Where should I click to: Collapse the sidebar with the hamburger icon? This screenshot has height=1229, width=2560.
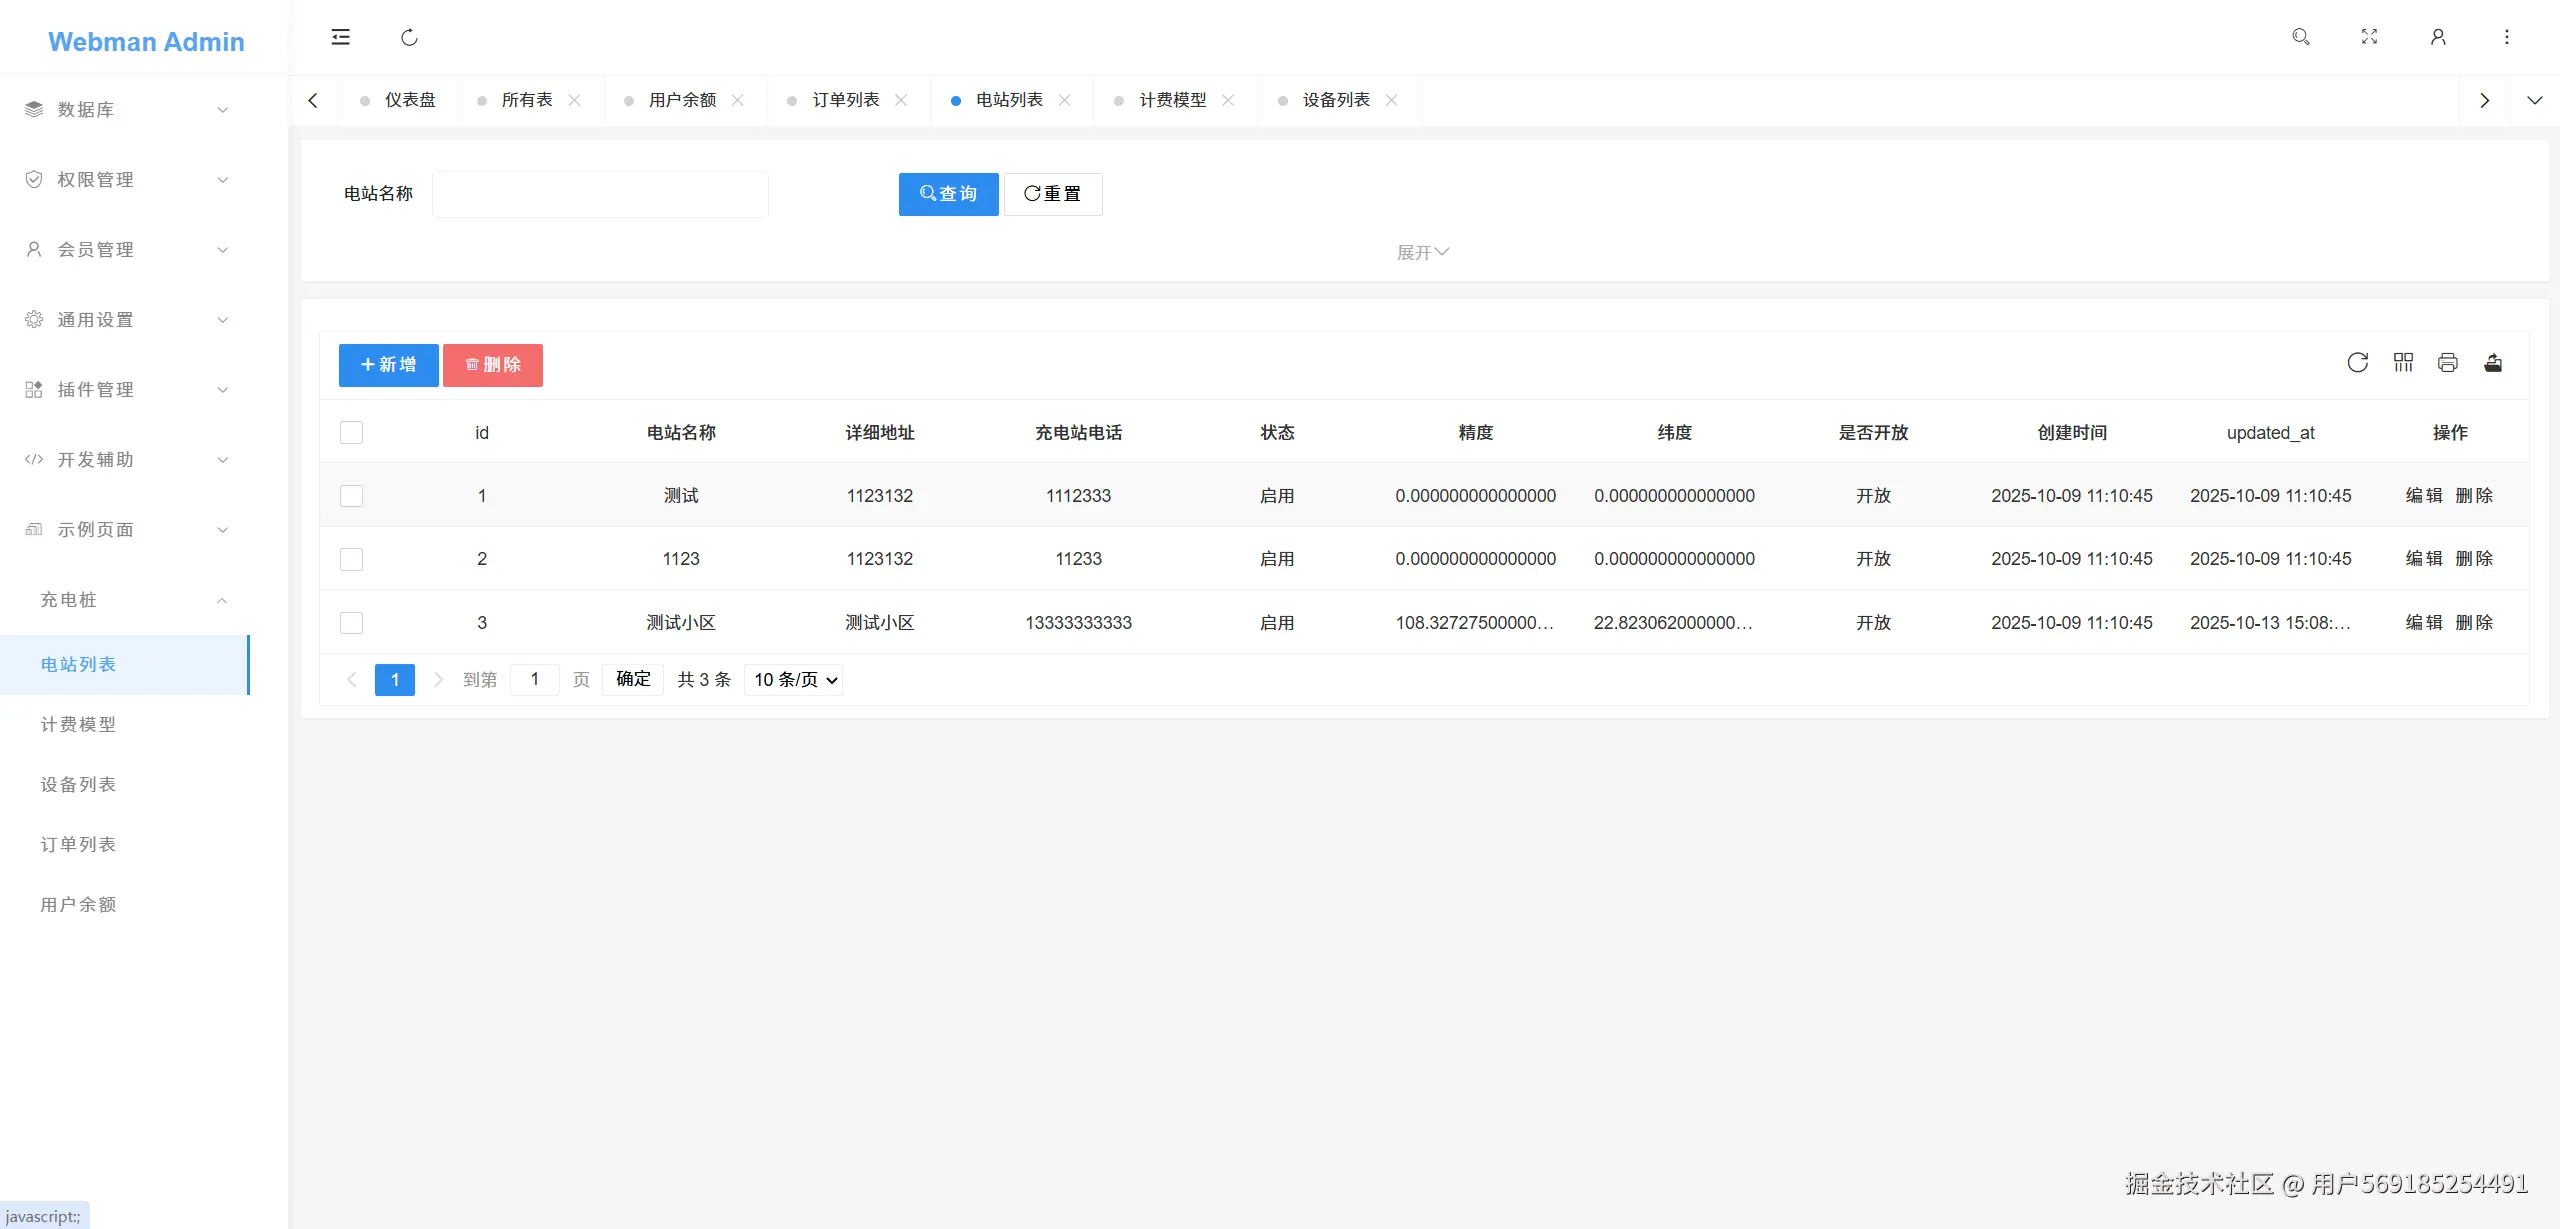pyautogui.click(x=340, y=37)
